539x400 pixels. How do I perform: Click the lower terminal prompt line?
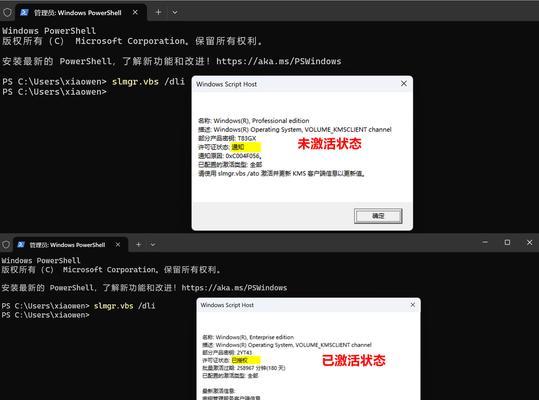point(45,315)
